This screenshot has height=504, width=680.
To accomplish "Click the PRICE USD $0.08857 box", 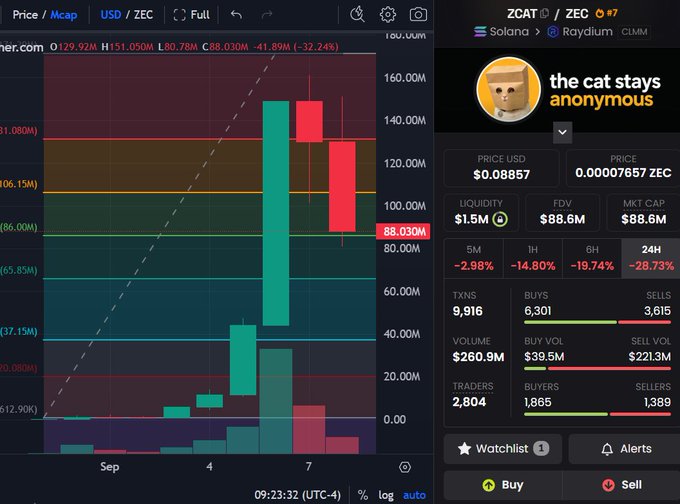I will click(x=501, y=168).
